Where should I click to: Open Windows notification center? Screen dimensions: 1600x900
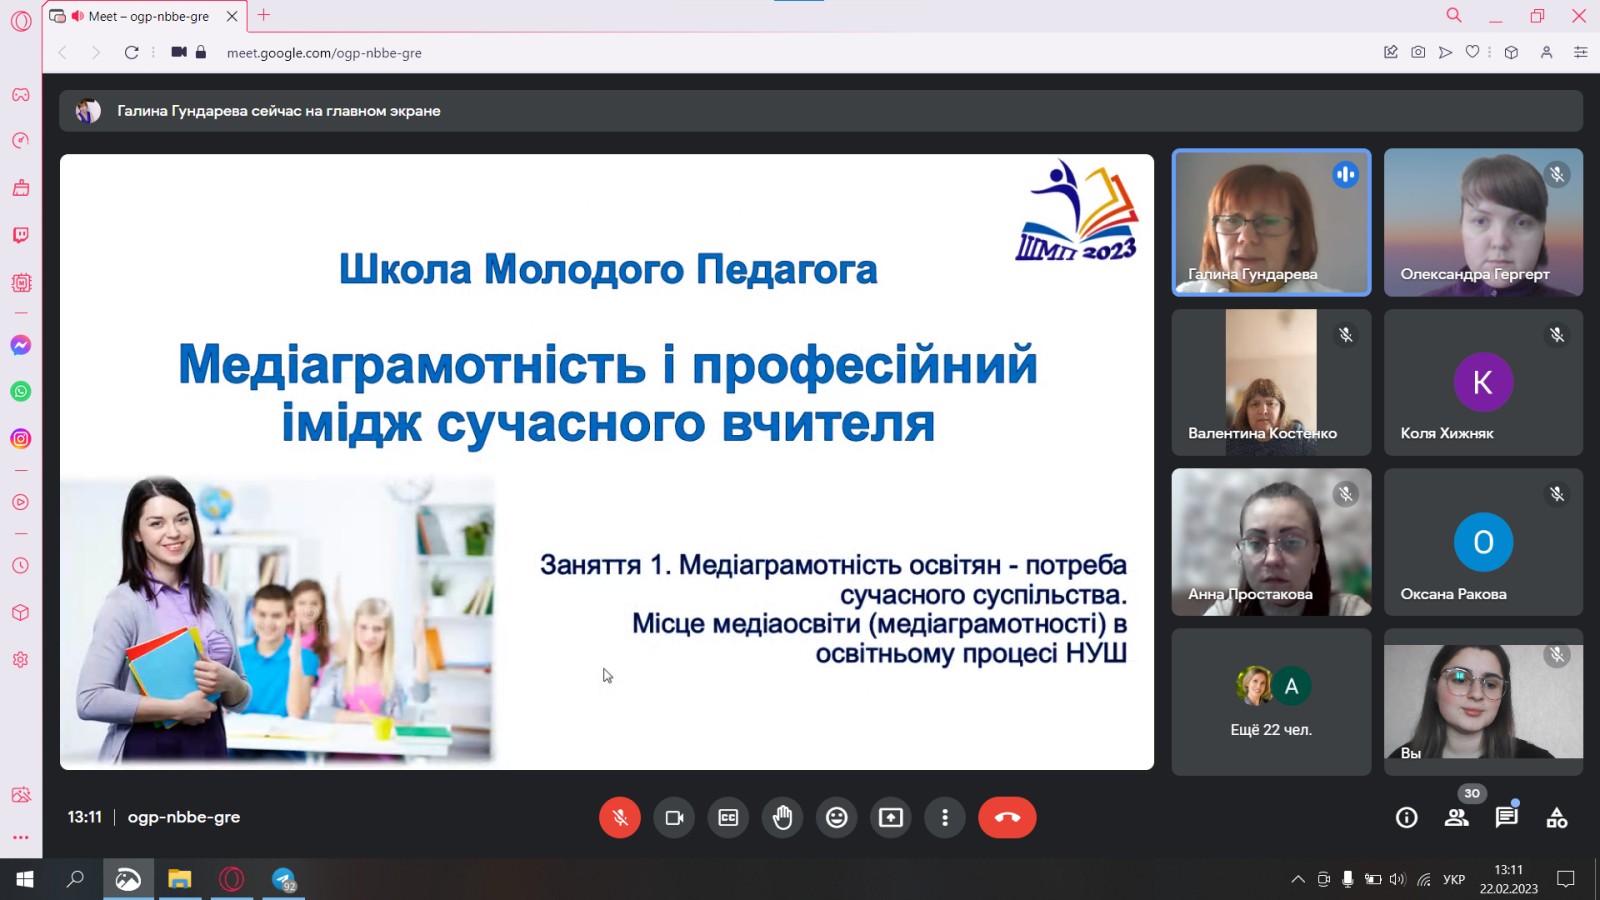click(x=1566, y=879)
